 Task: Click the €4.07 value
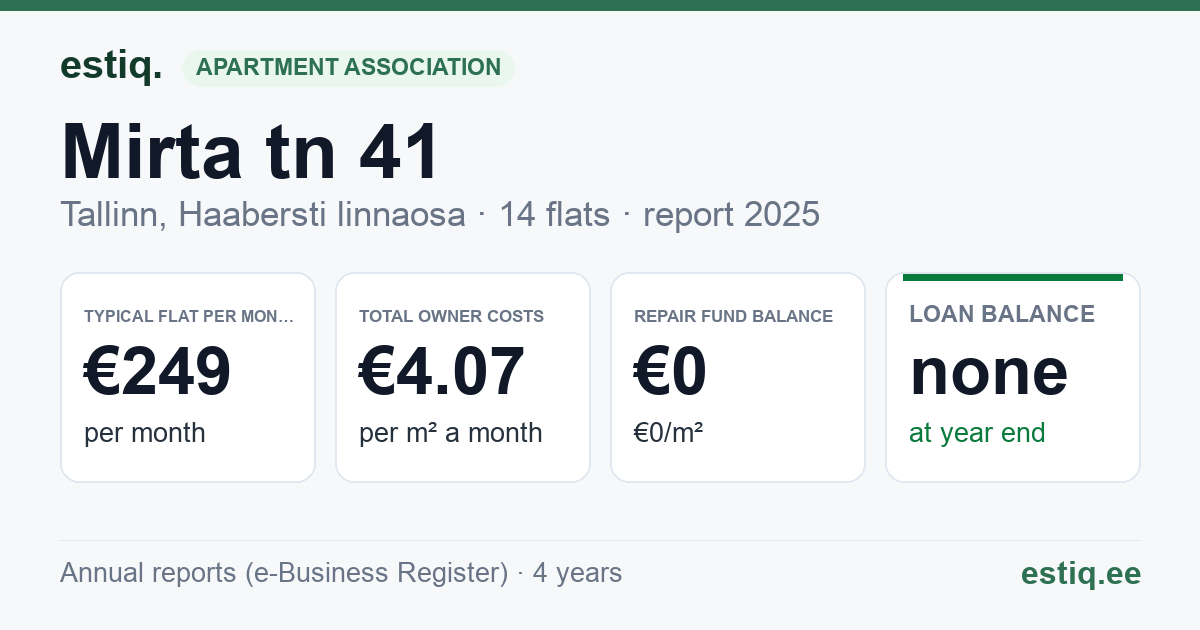(x=442, y=371)
